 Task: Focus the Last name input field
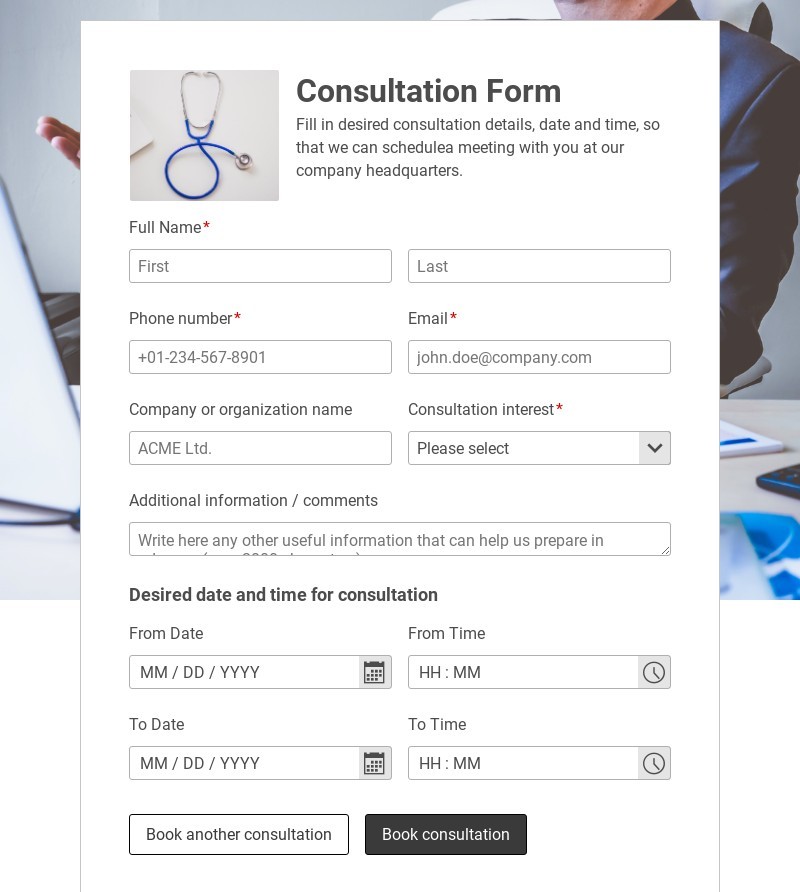(x=539, y=266)
